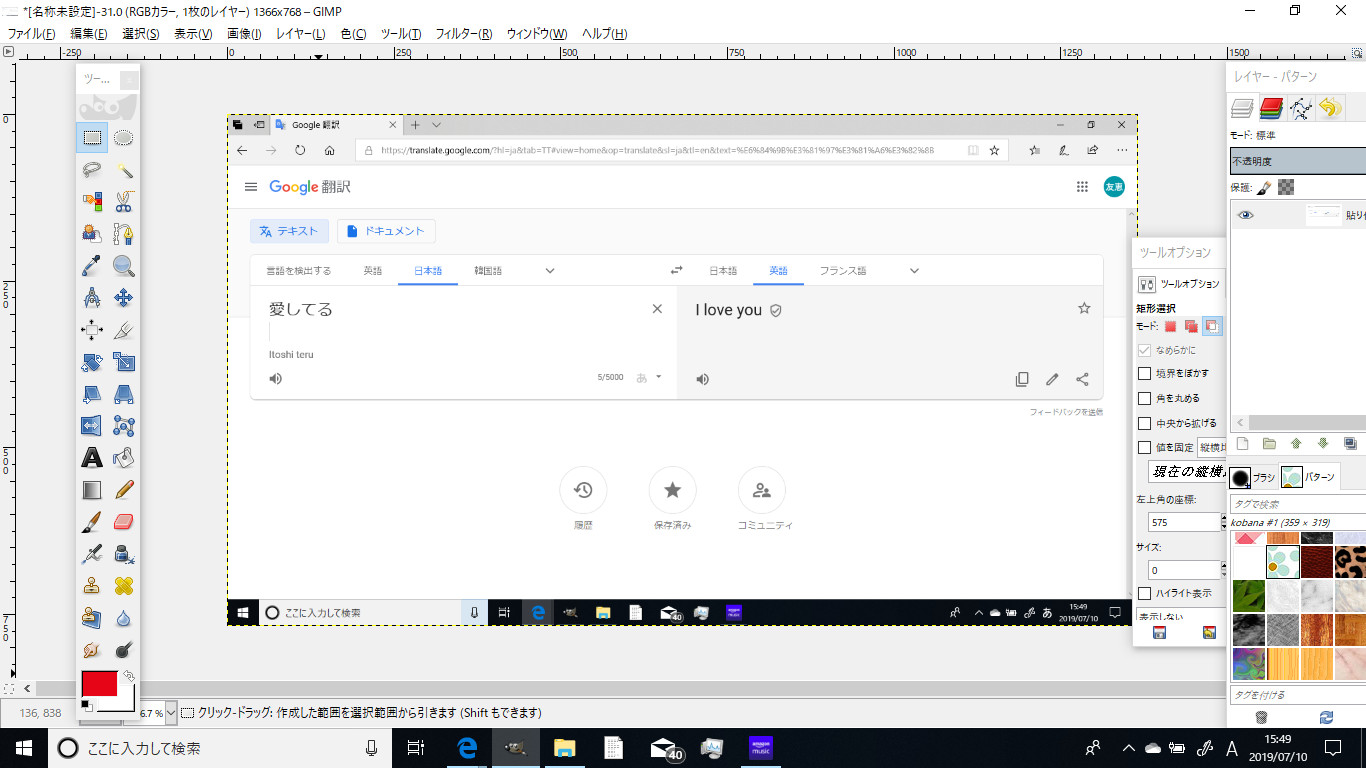Select the Fuzzy Select magic wand tool

pyautogui.click(x=124, y=170)
